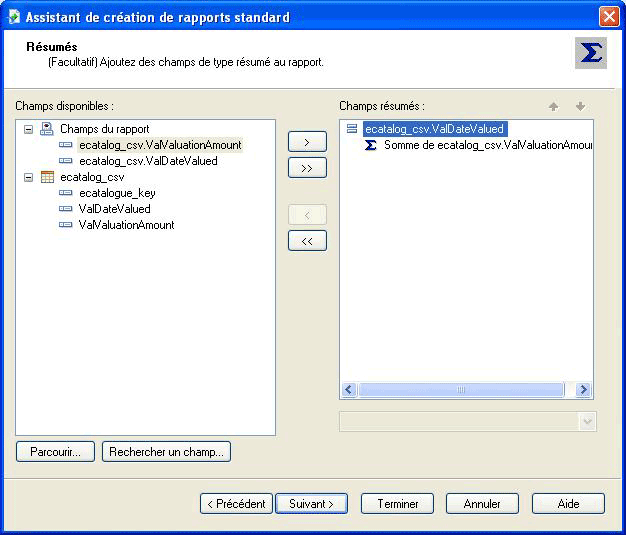Image resolution: width=626 pixels, height=535 pixels.
Task: Click the ecatalog_csv table icon
Action: click(46, 177)
